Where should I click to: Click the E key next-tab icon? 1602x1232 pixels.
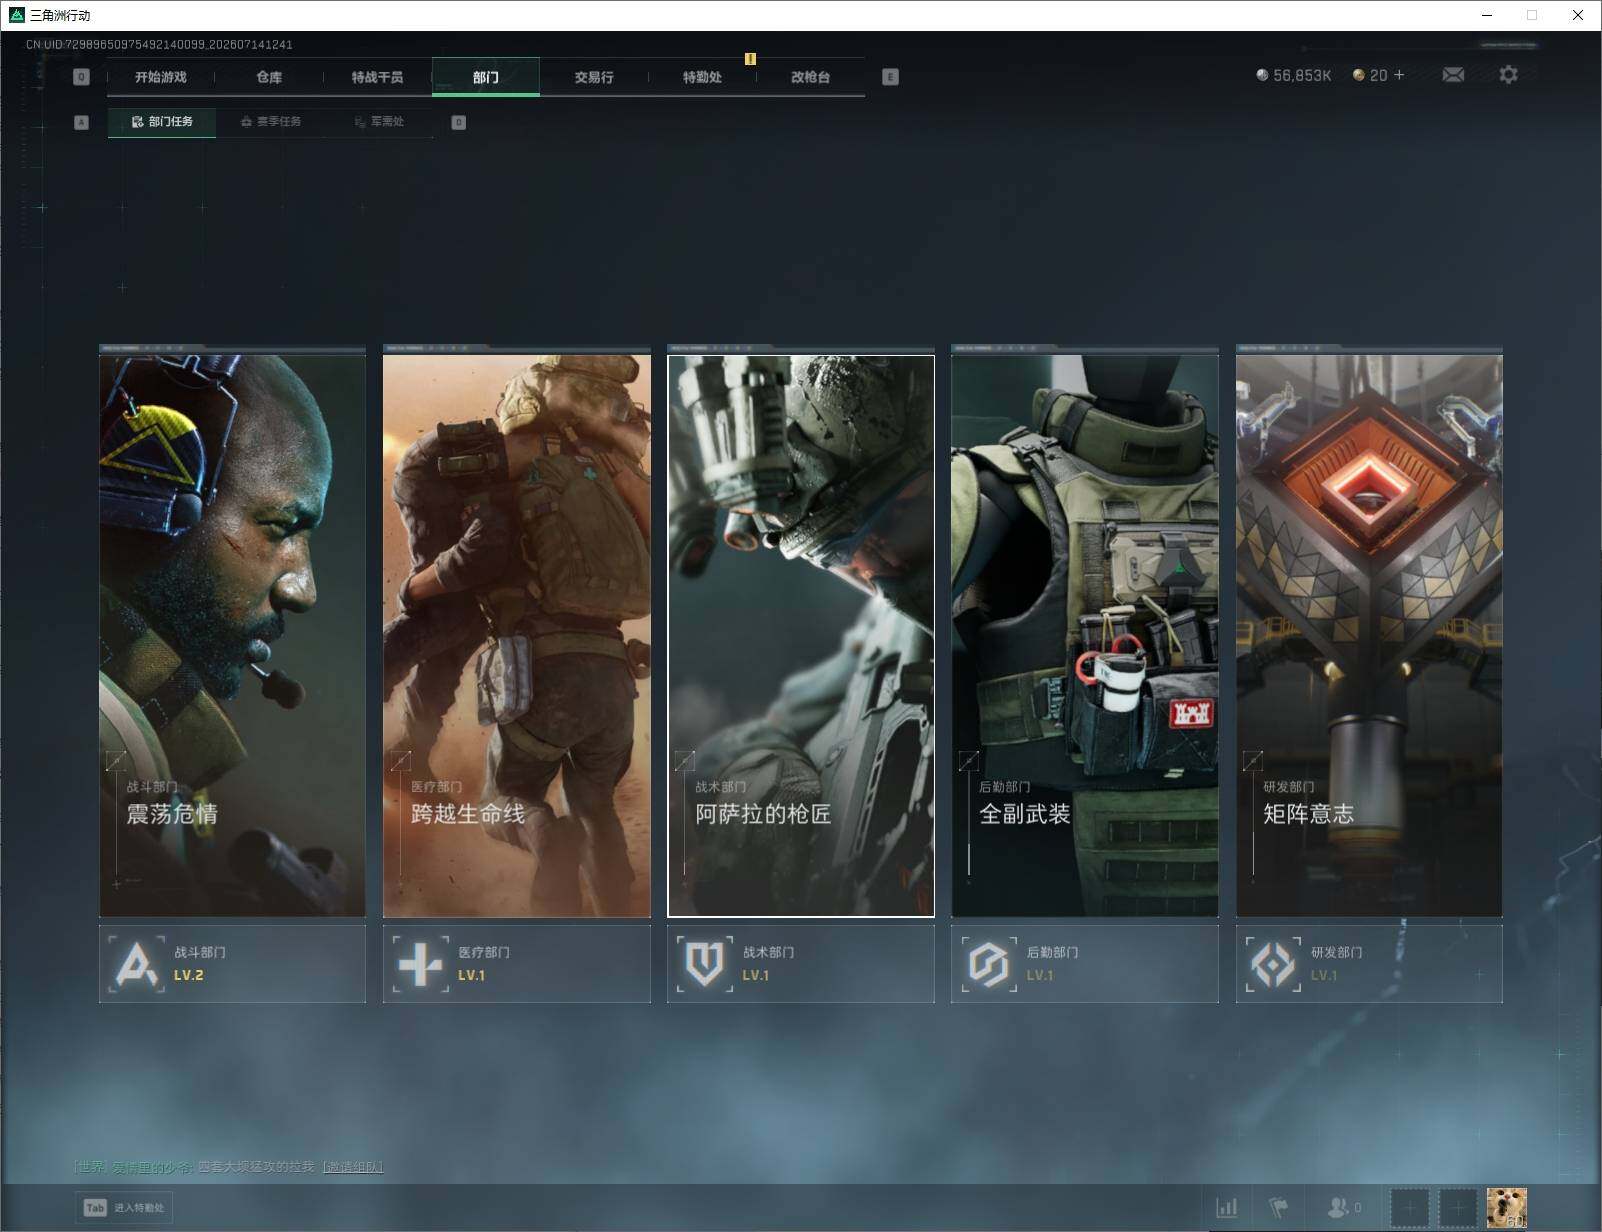[890, 77]
